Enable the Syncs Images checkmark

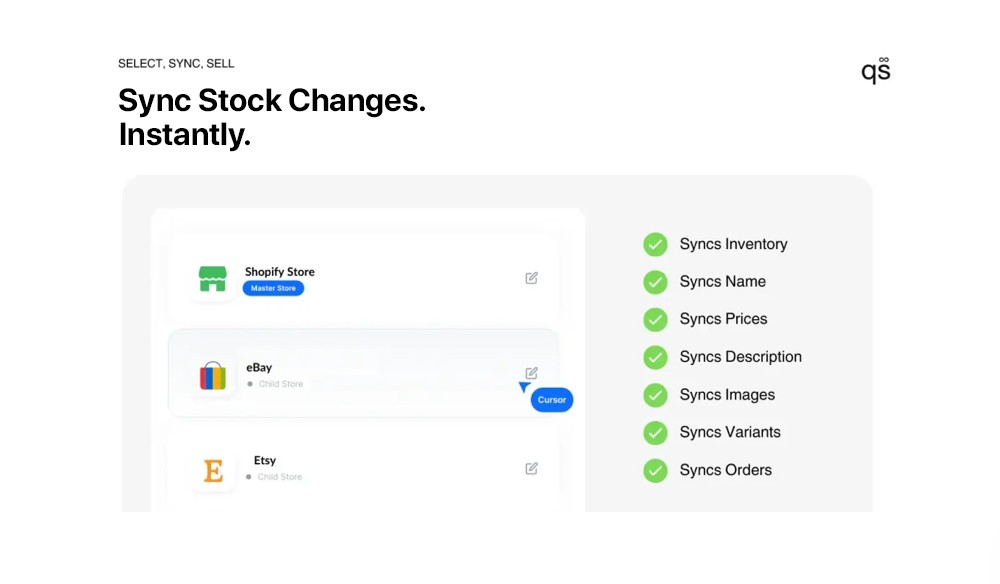pos(655,395)
